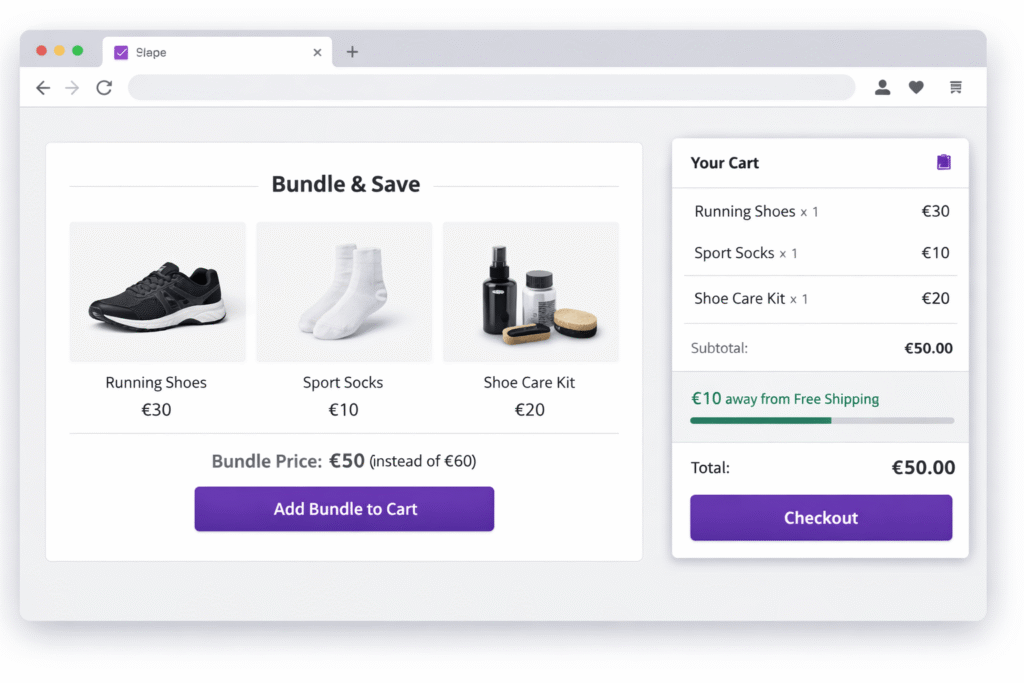
Task: Click the purple cart icon beside Your Cart
Action: (943, 161)
